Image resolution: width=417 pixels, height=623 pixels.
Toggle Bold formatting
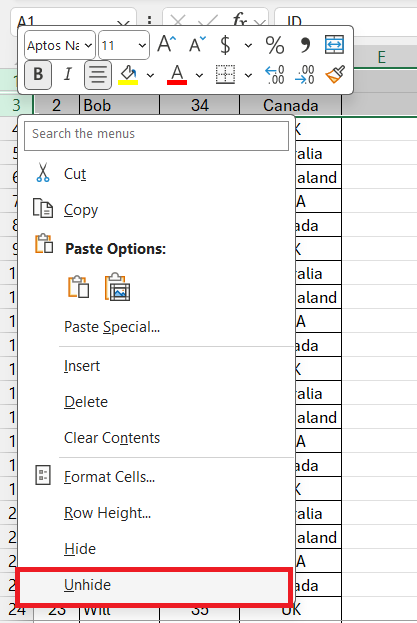(x=38, y=74)
